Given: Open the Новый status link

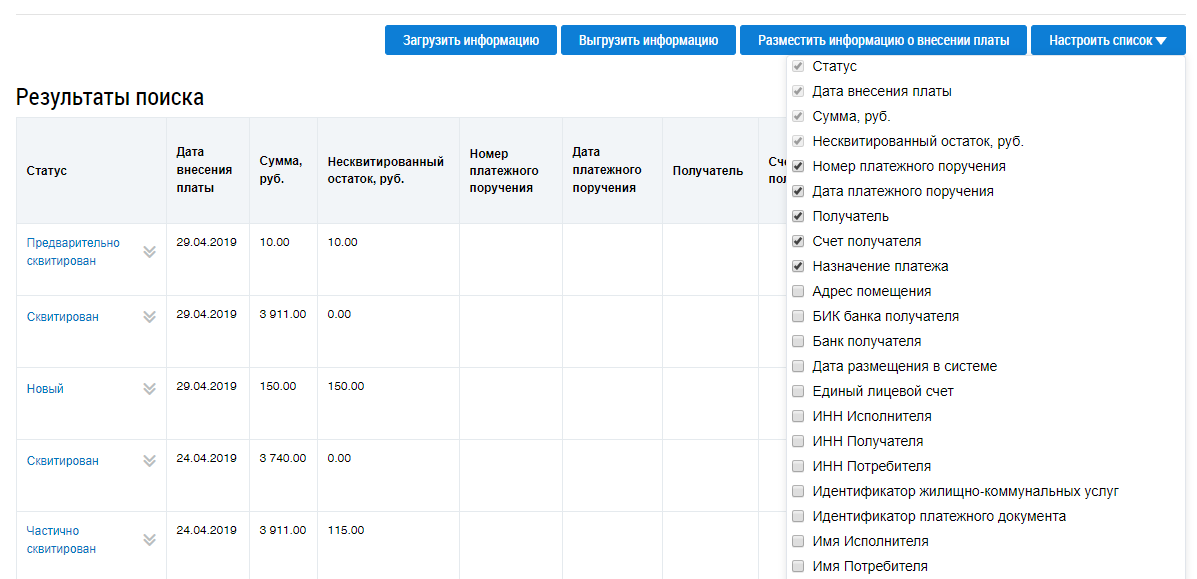Looking at the screenshot, I should point(45,388).
